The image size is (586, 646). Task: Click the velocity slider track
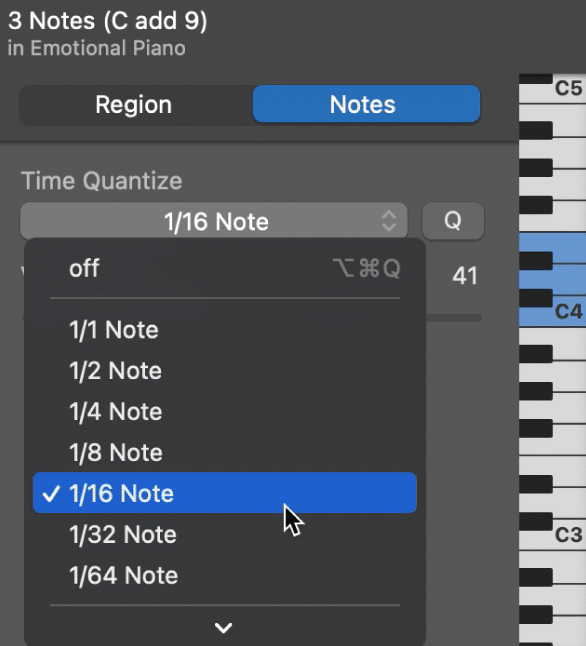coord(453,318)
